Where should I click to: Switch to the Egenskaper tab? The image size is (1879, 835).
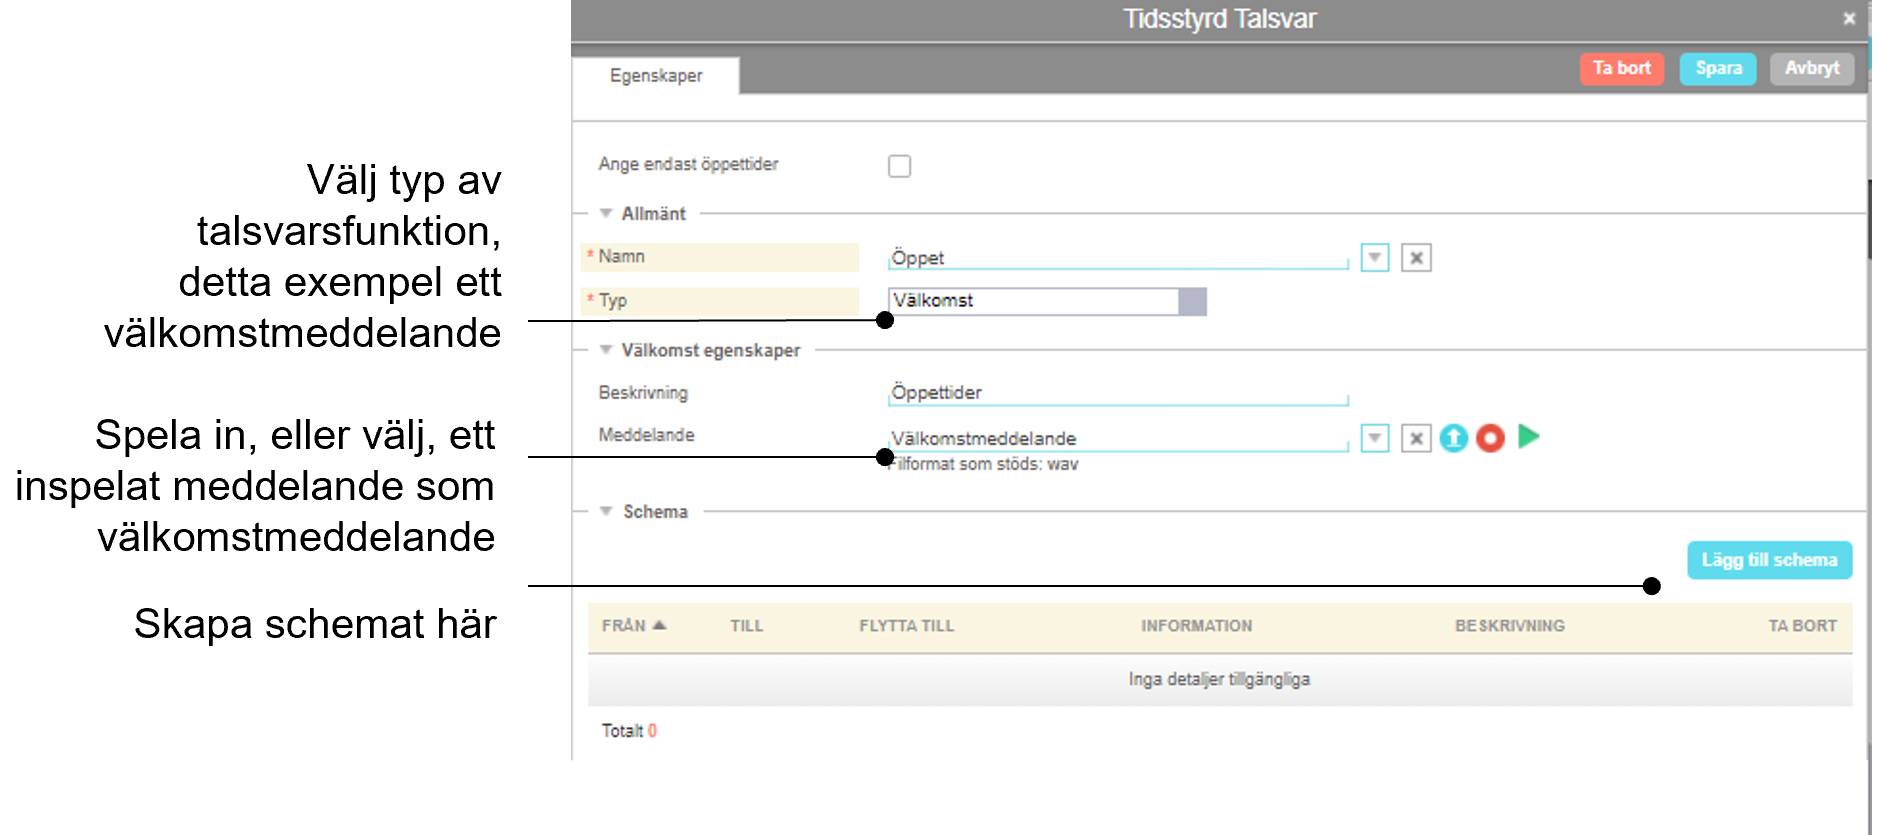656,76
